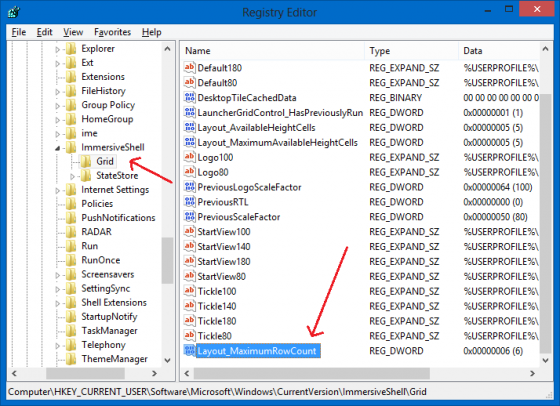
Task: Click the tree pane scroll-down arrow
Action: [x=167, y=360]
